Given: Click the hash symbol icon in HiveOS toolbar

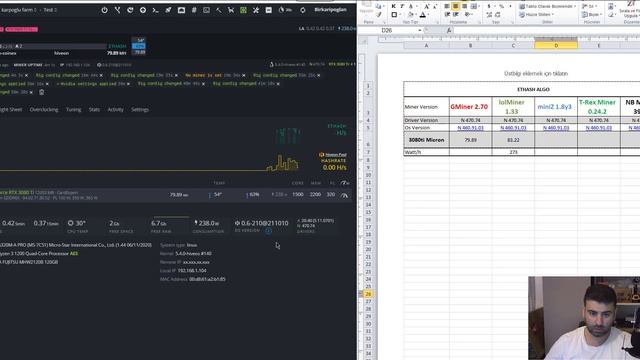Looking at the screenshot, I should click(194, 10).
